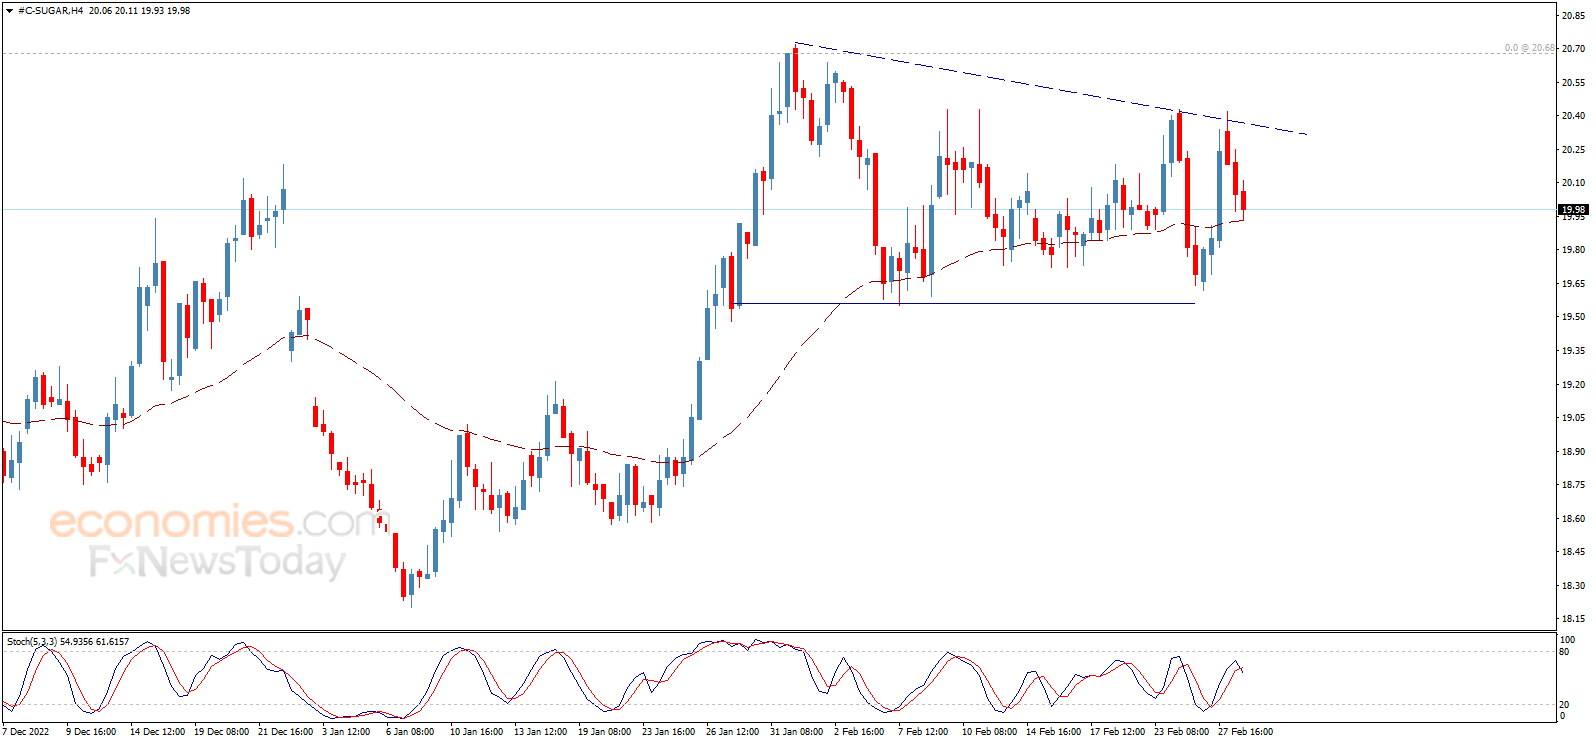Click the '17 Feb 12:00' time axis label
The height and width of the screenshot is (743, 1596).
point(1117,732)
